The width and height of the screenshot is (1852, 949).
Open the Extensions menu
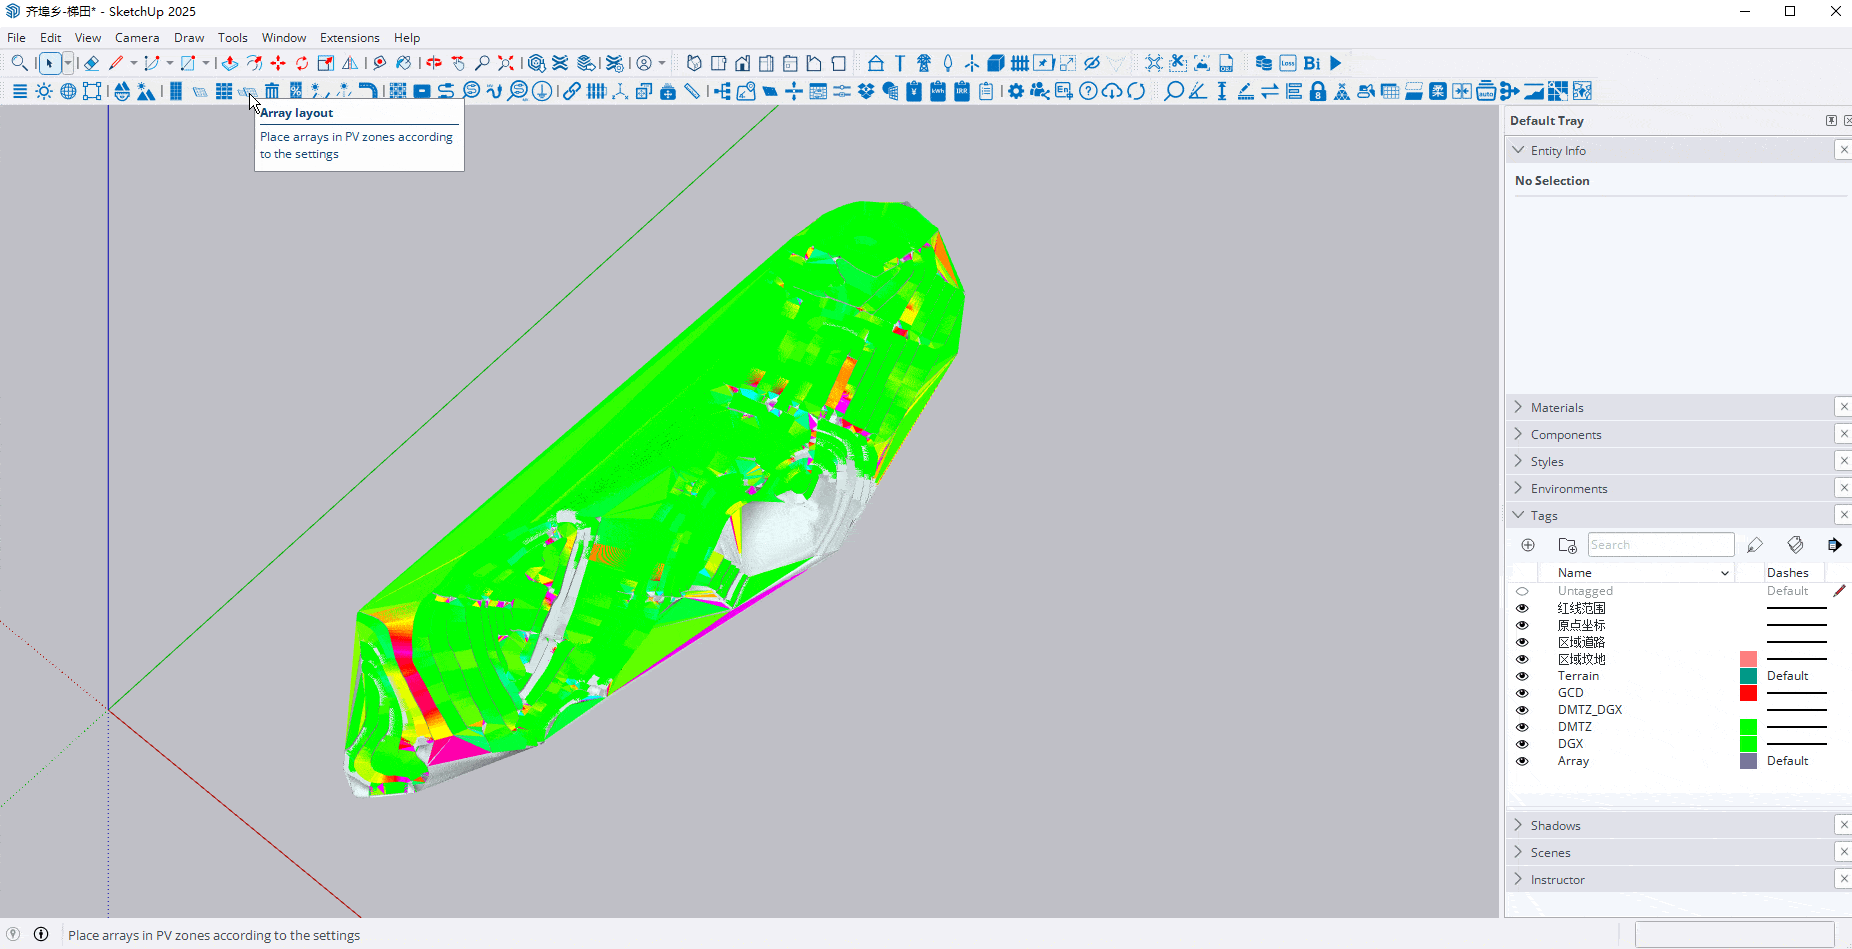(x=349, y=38)
